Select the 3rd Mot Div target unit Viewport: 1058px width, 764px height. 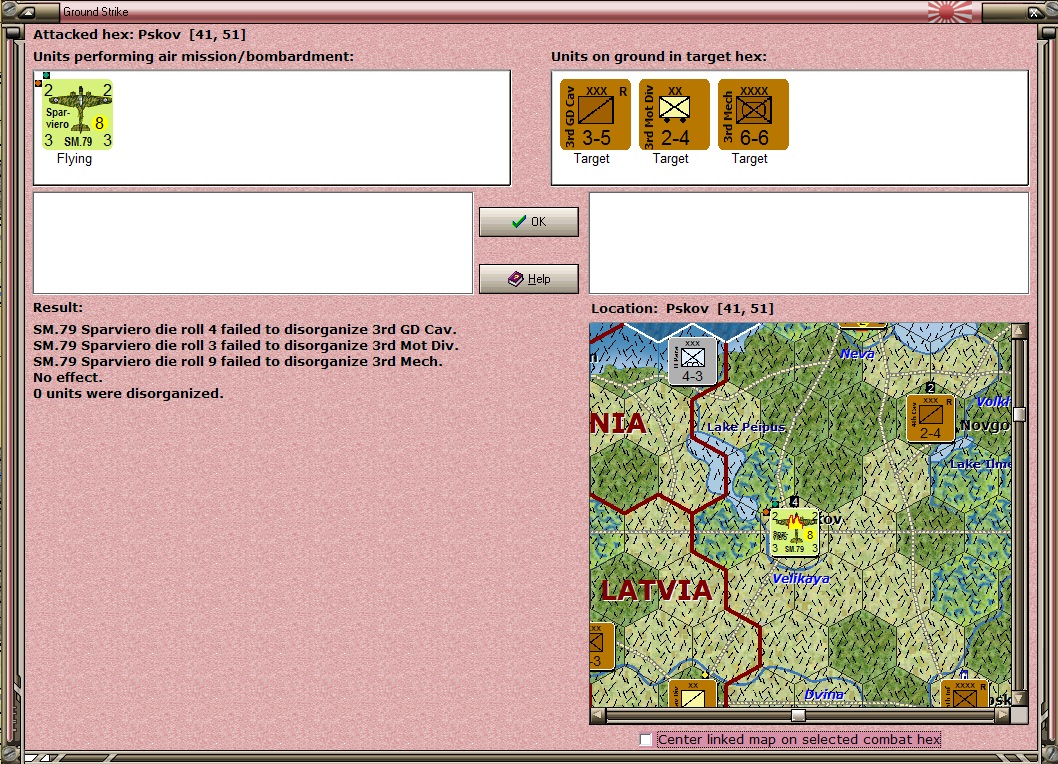click(x=674, y=114)
